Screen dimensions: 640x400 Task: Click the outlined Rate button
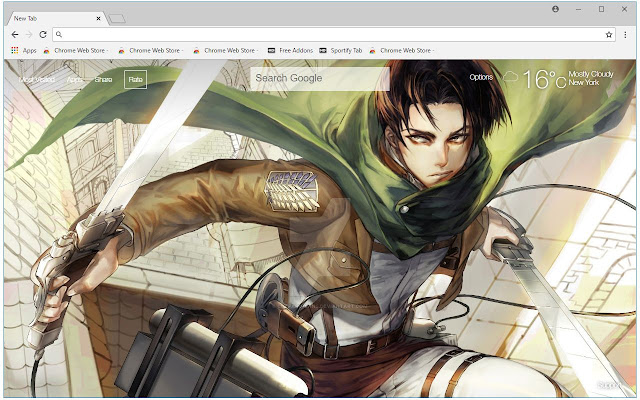coord(136,79)
